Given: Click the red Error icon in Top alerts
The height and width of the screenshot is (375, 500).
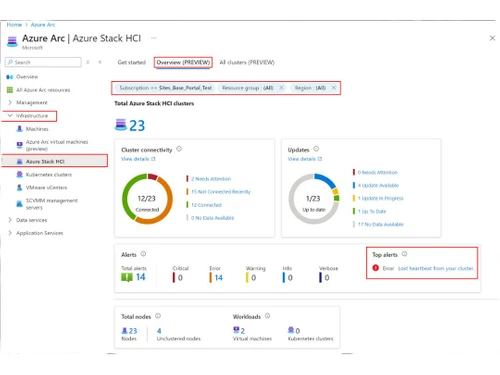Looking at the screenshot, I should (x=376, y=268).
